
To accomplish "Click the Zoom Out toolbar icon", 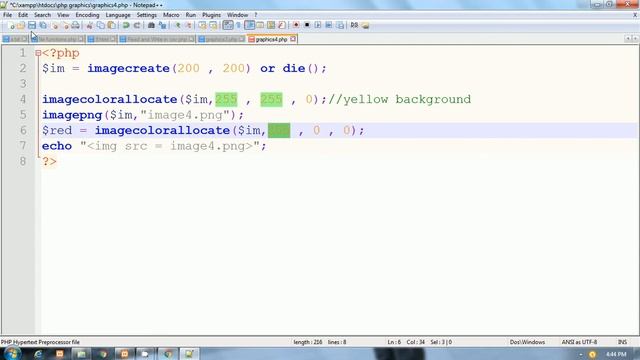I will (188, 25).
